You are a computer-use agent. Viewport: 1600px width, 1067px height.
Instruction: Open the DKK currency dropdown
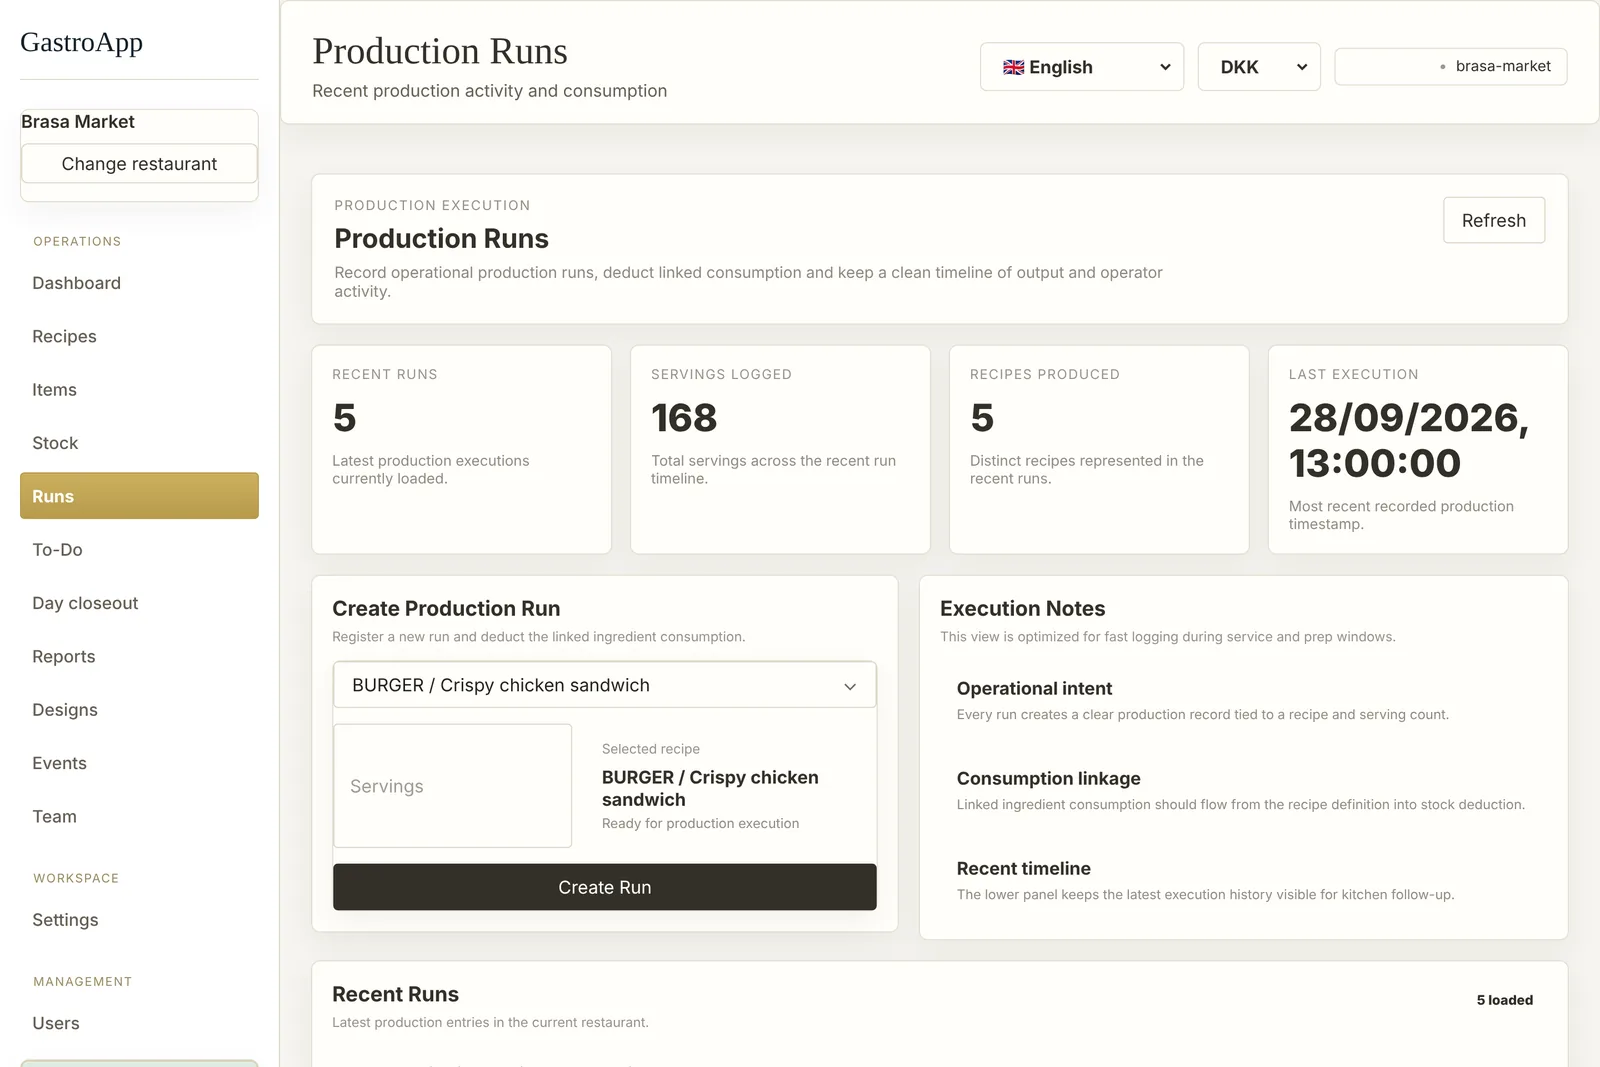point(1259,67)
